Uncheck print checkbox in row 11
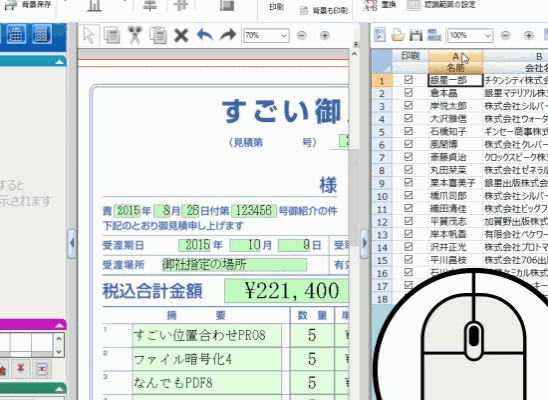This screenshot has width=548, height=400. click(408, 208)
